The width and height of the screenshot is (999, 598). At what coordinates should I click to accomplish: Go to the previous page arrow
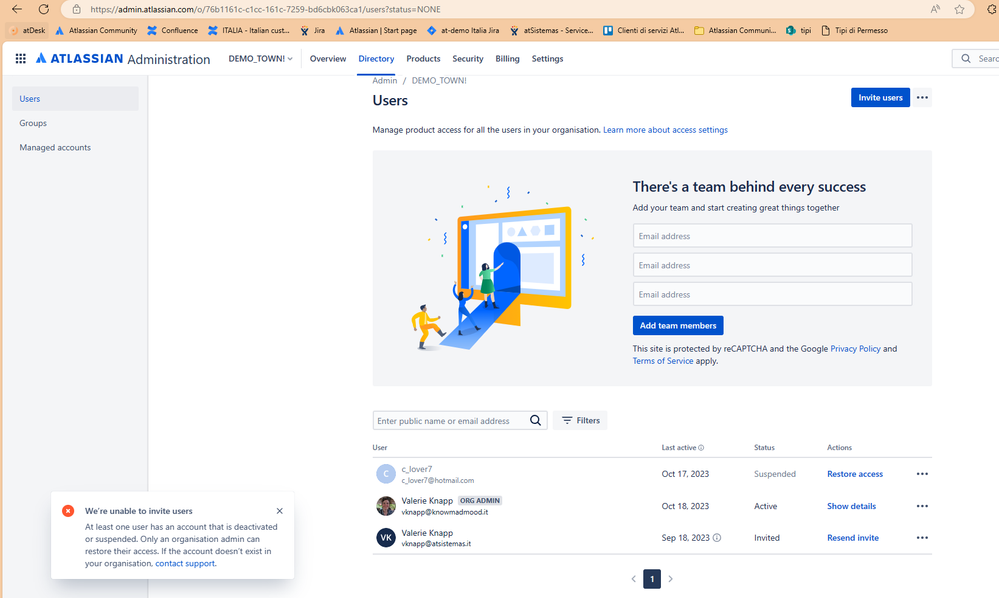633,579
